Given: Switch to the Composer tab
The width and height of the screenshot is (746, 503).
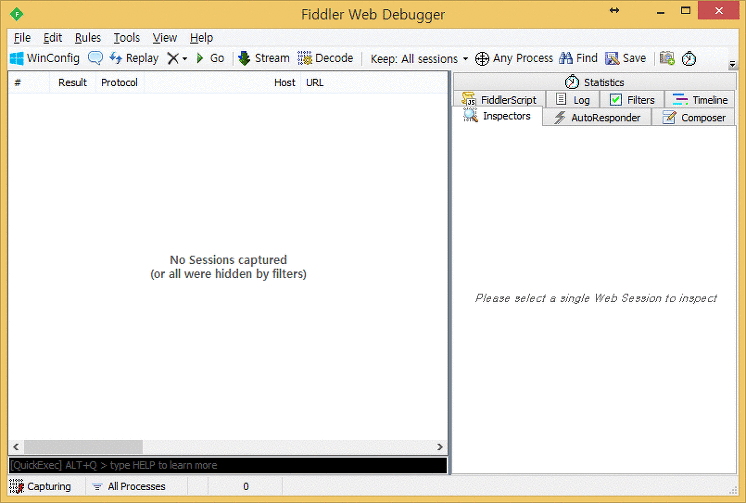Looking at the screenshot, I should [x=694, y=117].
